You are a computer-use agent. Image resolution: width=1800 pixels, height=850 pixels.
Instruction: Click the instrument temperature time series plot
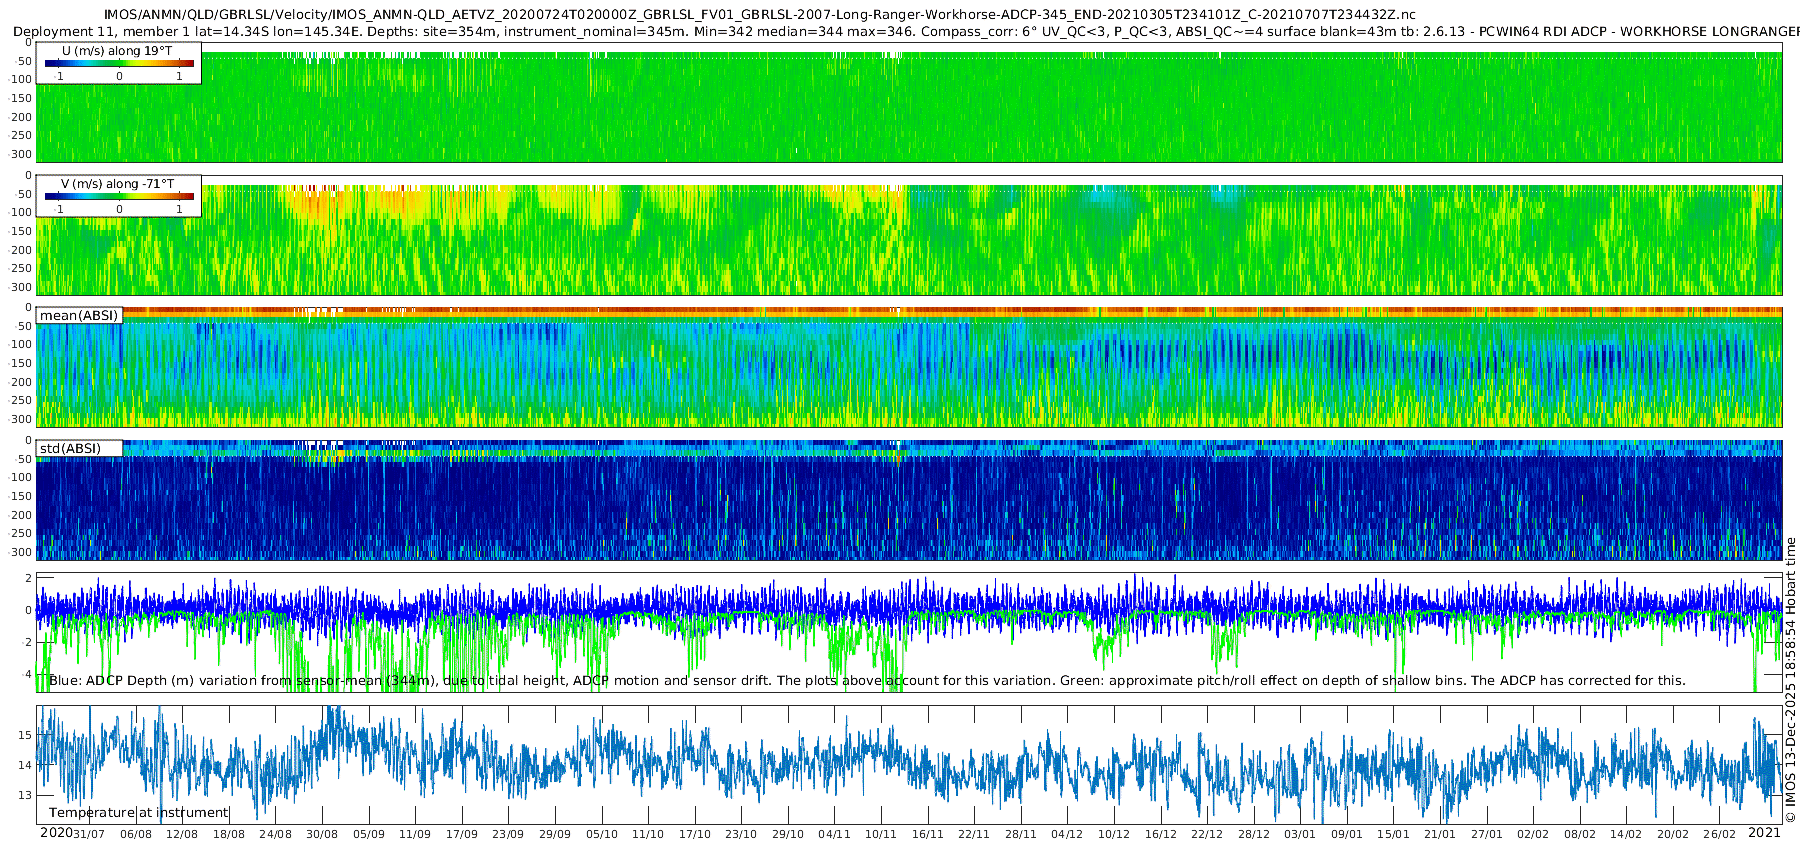pos(909,765)
